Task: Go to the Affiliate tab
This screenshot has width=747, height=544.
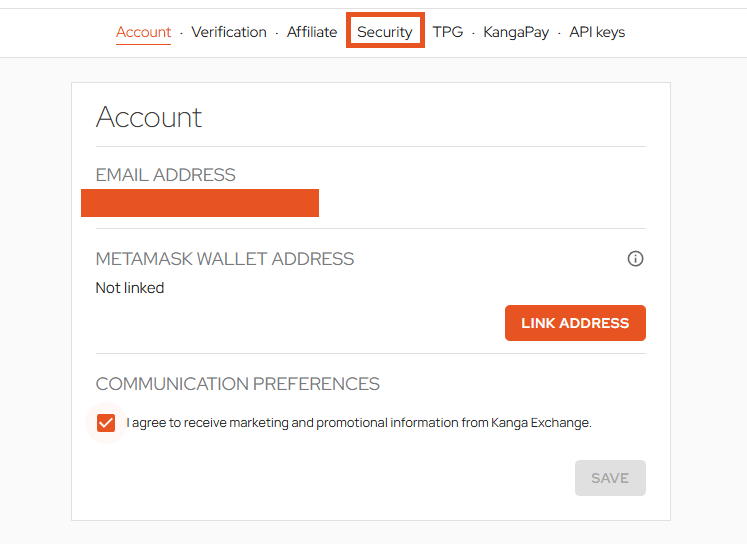Action: coord(312,32)
